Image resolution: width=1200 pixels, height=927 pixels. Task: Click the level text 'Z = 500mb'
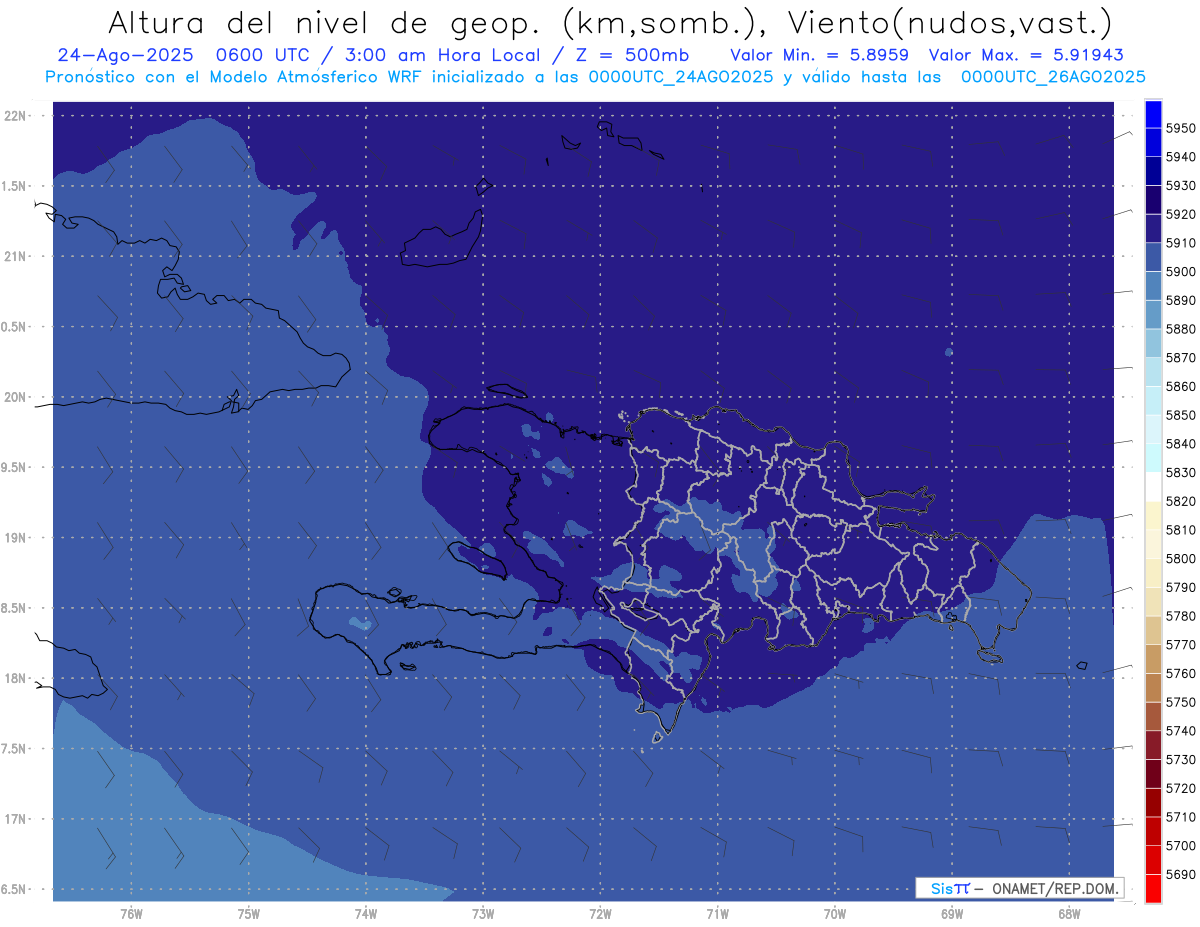[632, 55]
